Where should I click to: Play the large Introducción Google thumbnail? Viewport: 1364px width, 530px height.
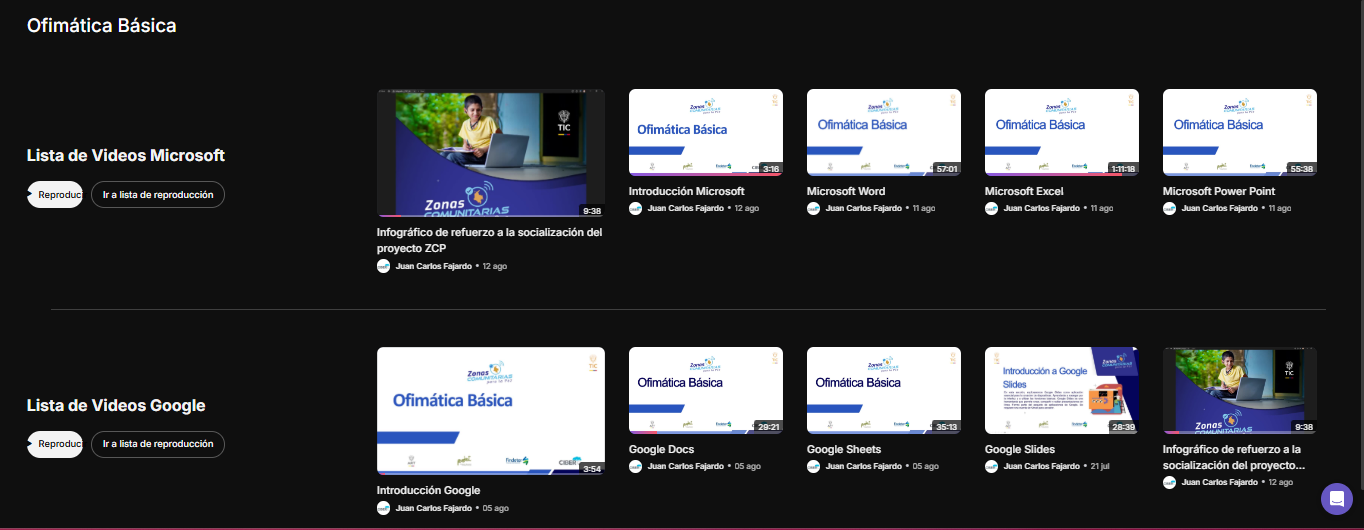point(490,410)
